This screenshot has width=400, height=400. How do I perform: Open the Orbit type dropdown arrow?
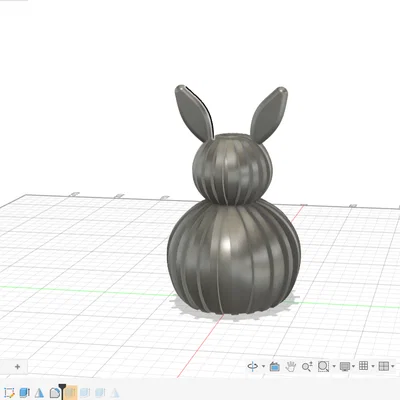(x=263, y=366)
